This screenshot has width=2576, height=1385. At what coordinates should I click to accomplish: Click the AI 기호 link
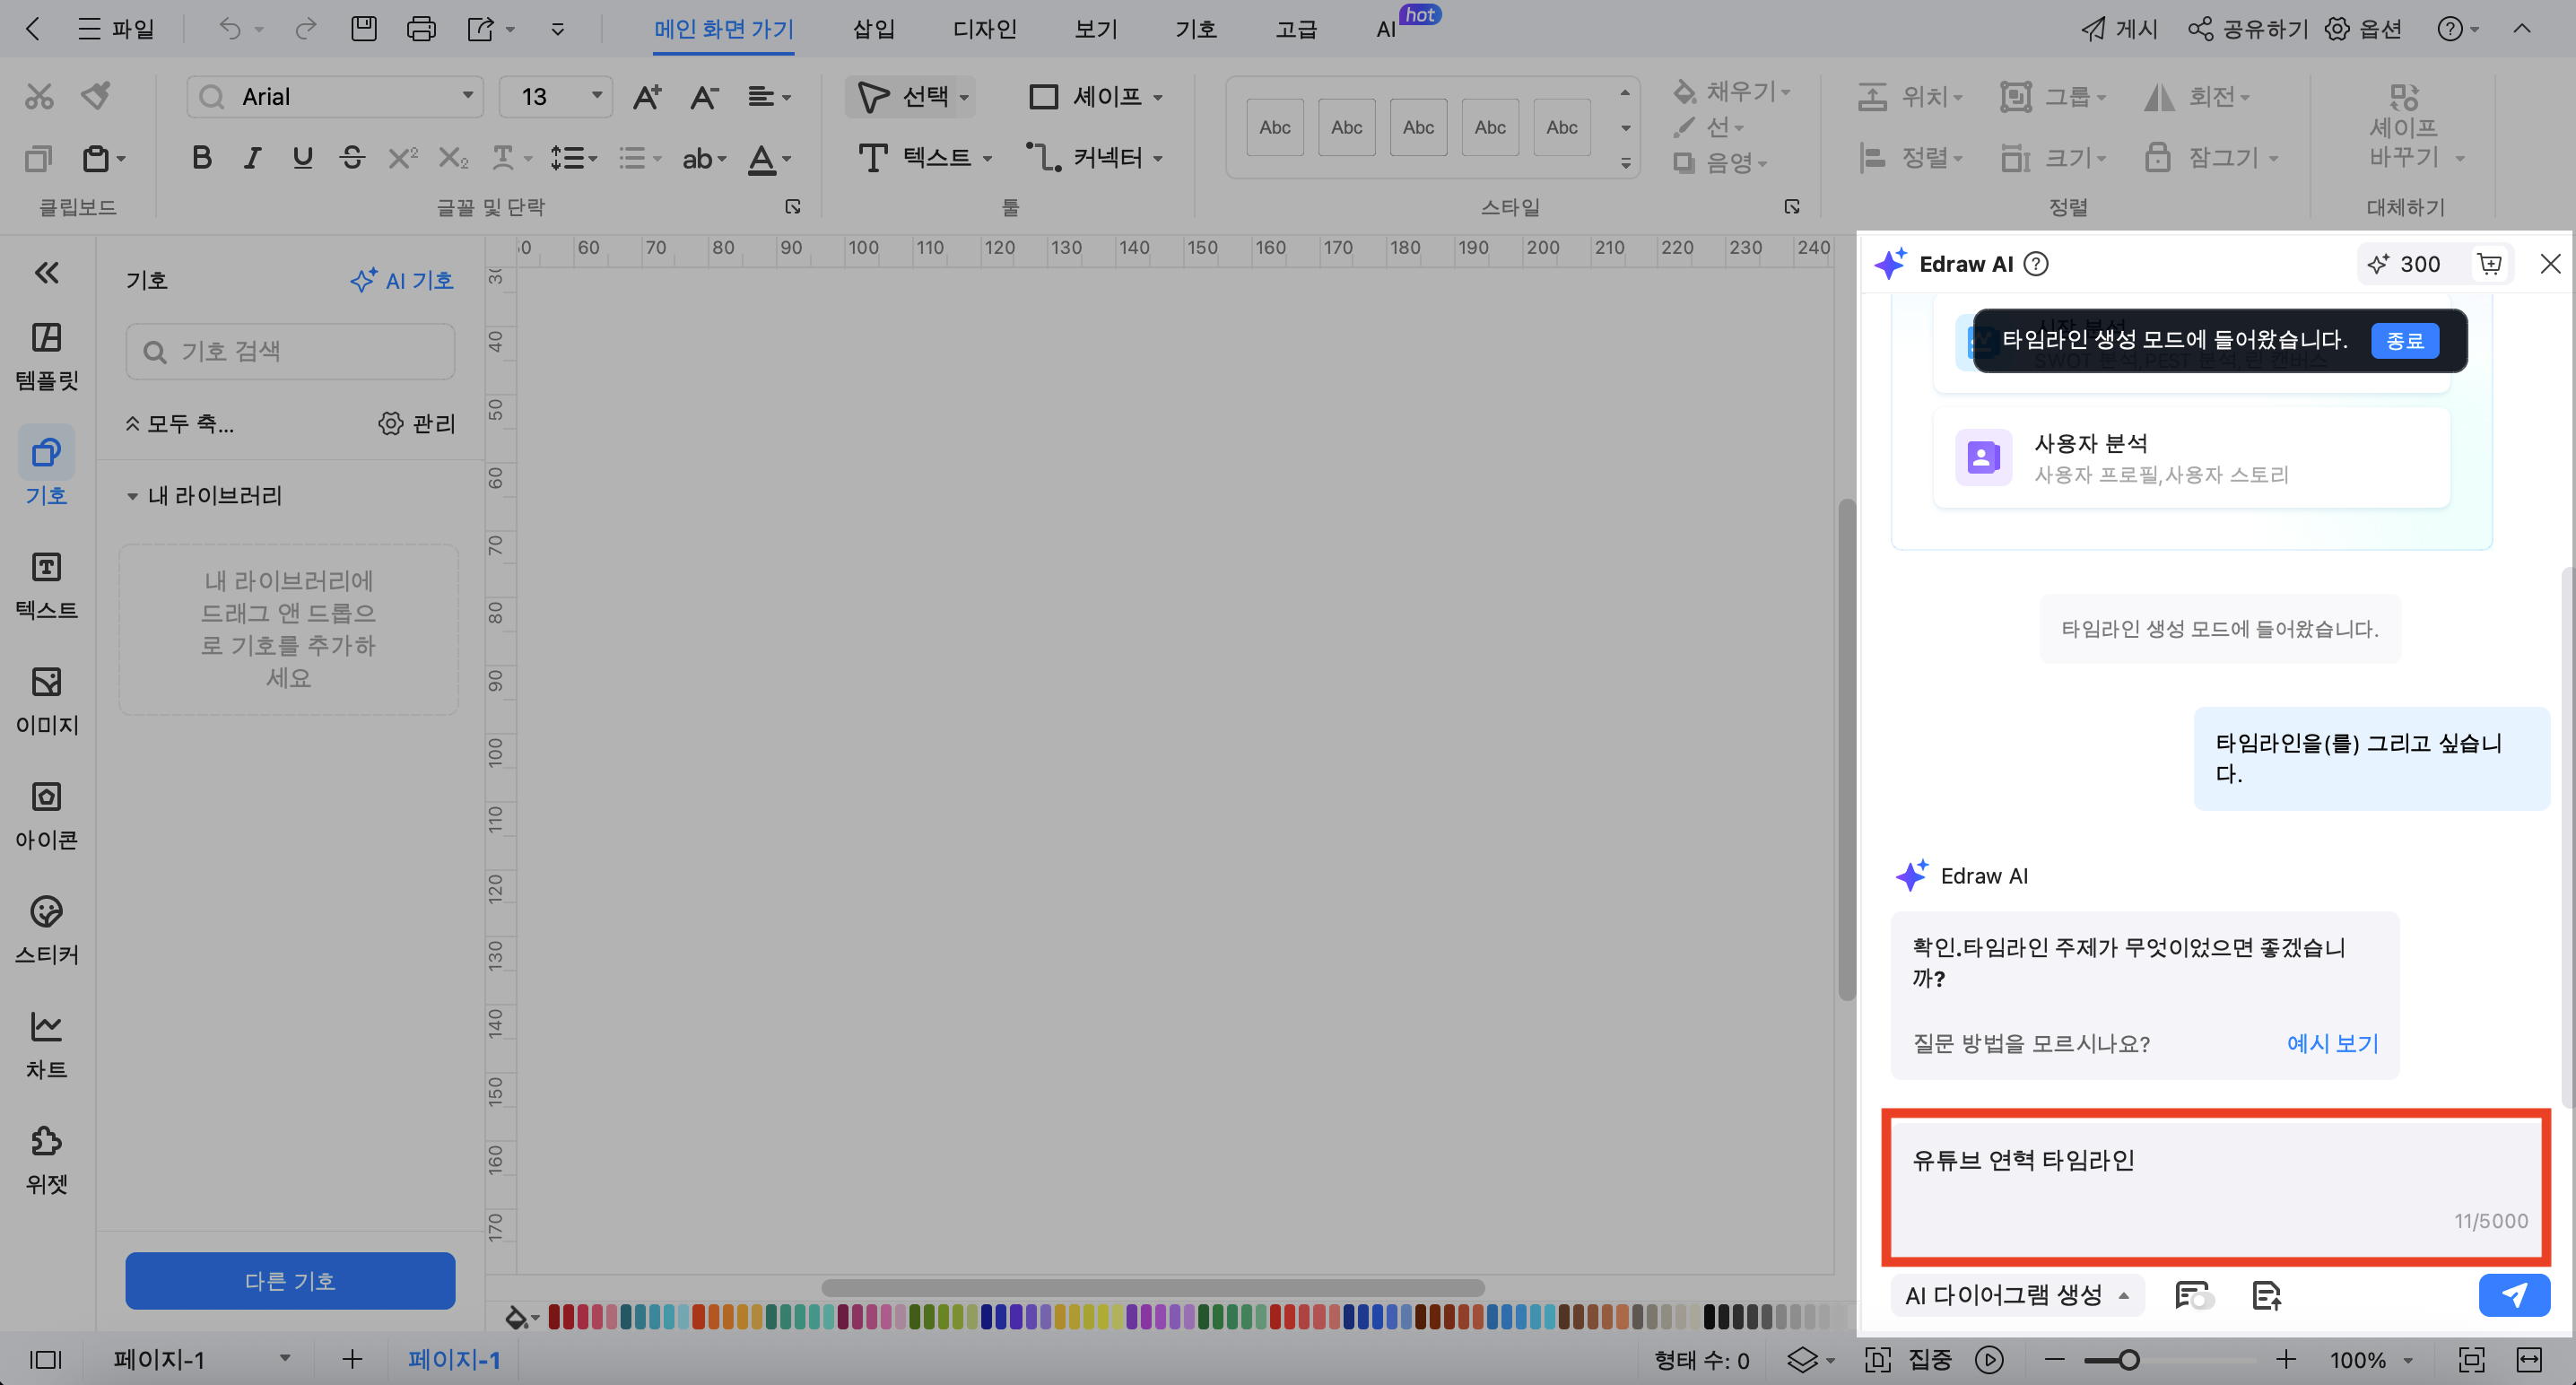[x=402, y=280]
